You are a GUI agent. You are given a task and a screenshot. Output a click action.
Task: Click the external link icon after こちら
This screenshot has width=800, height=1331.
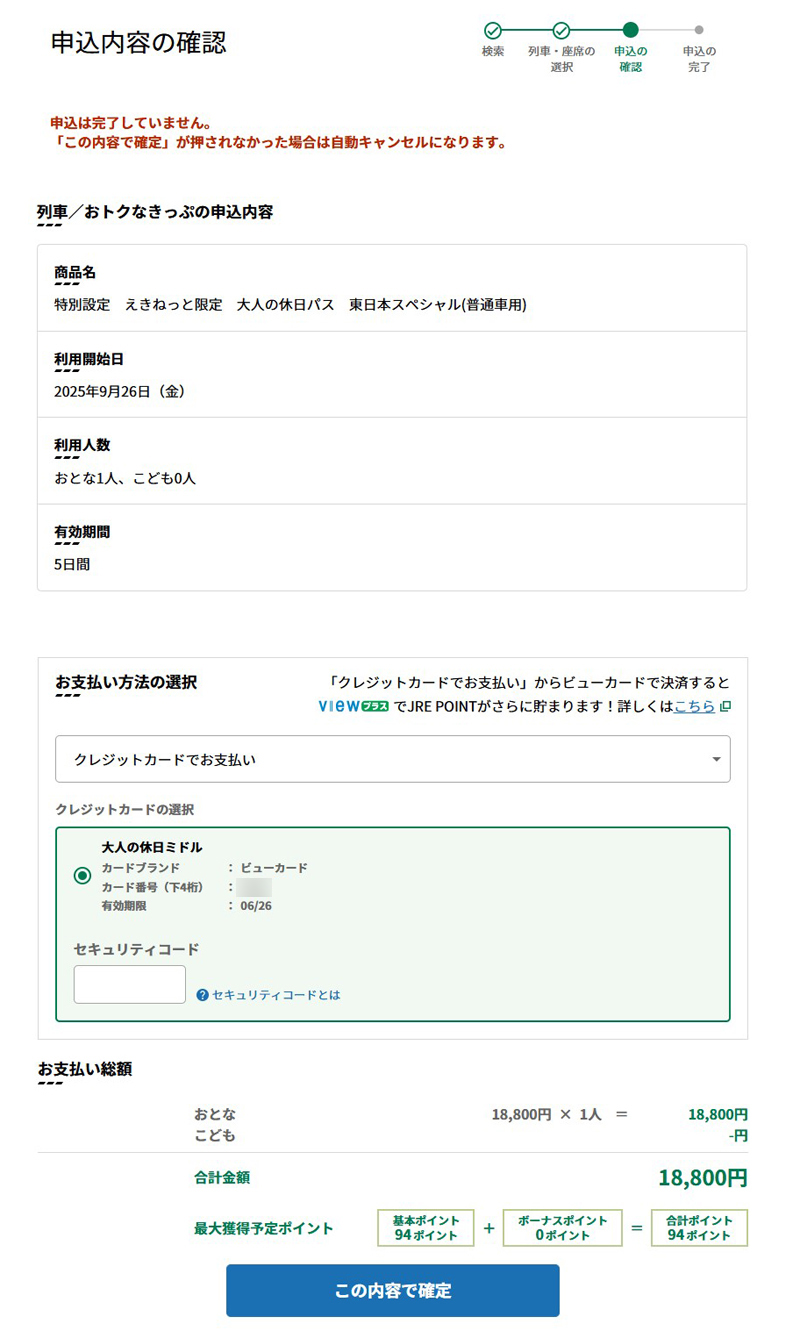pos(725,706)
